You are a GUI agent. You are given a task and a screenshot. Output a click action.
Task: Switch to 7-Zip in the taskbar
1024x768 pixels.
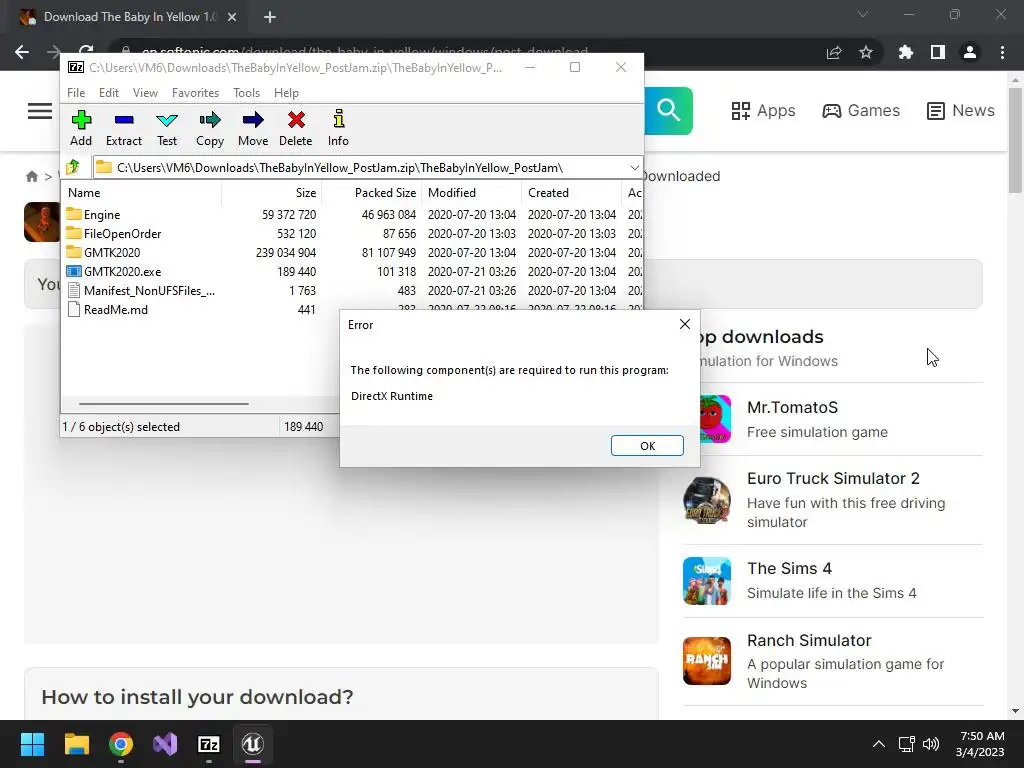(x=208, y=744)
